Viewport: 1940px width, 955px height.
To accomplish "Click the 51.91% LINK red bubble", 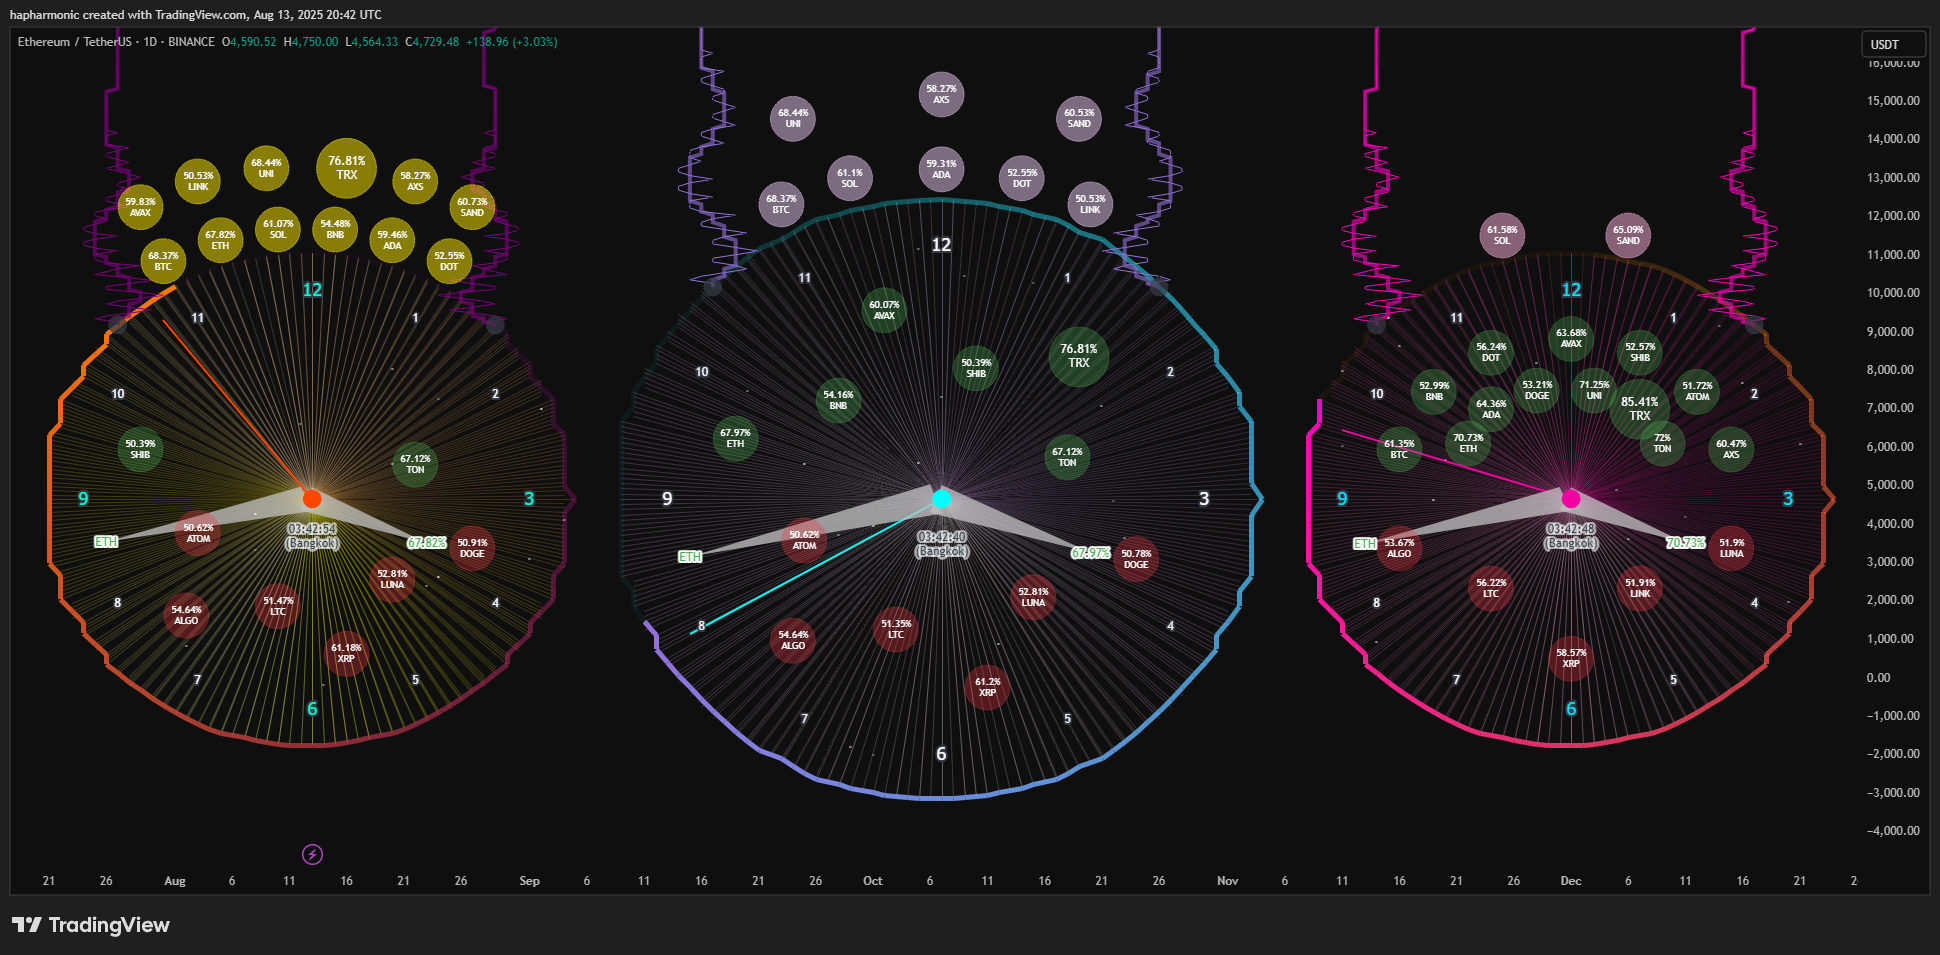I will (x=1640, y=588).
